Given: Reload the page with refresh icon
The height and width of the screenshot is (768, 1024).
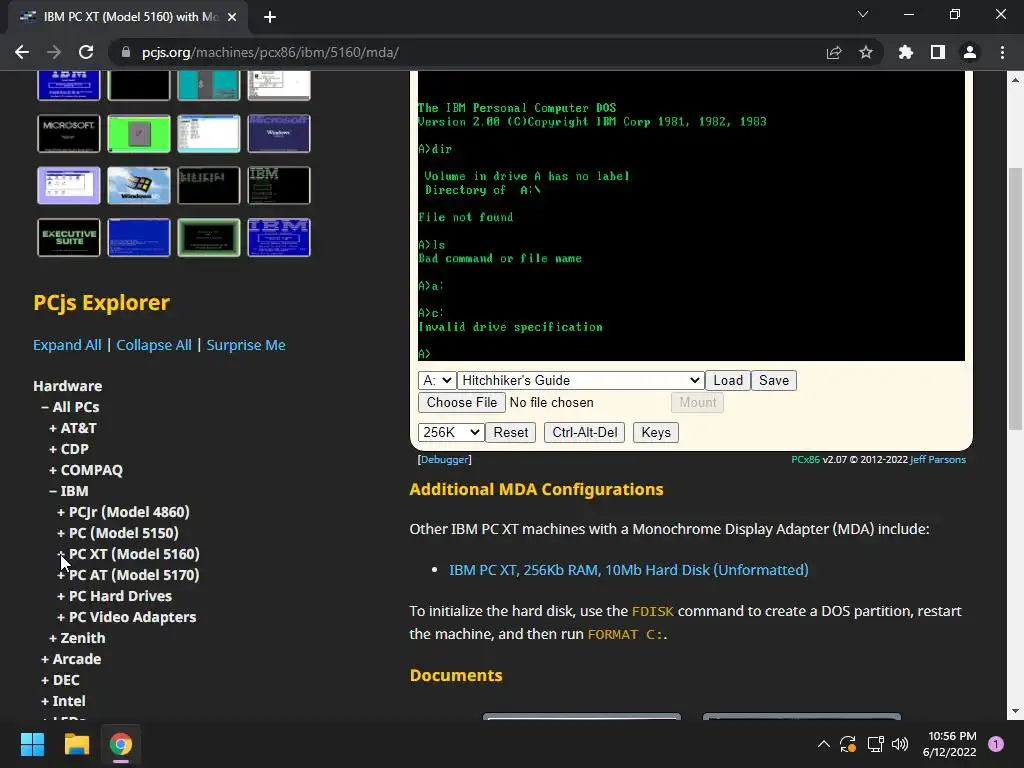Looking at the screenshot, I should (86, 52).
